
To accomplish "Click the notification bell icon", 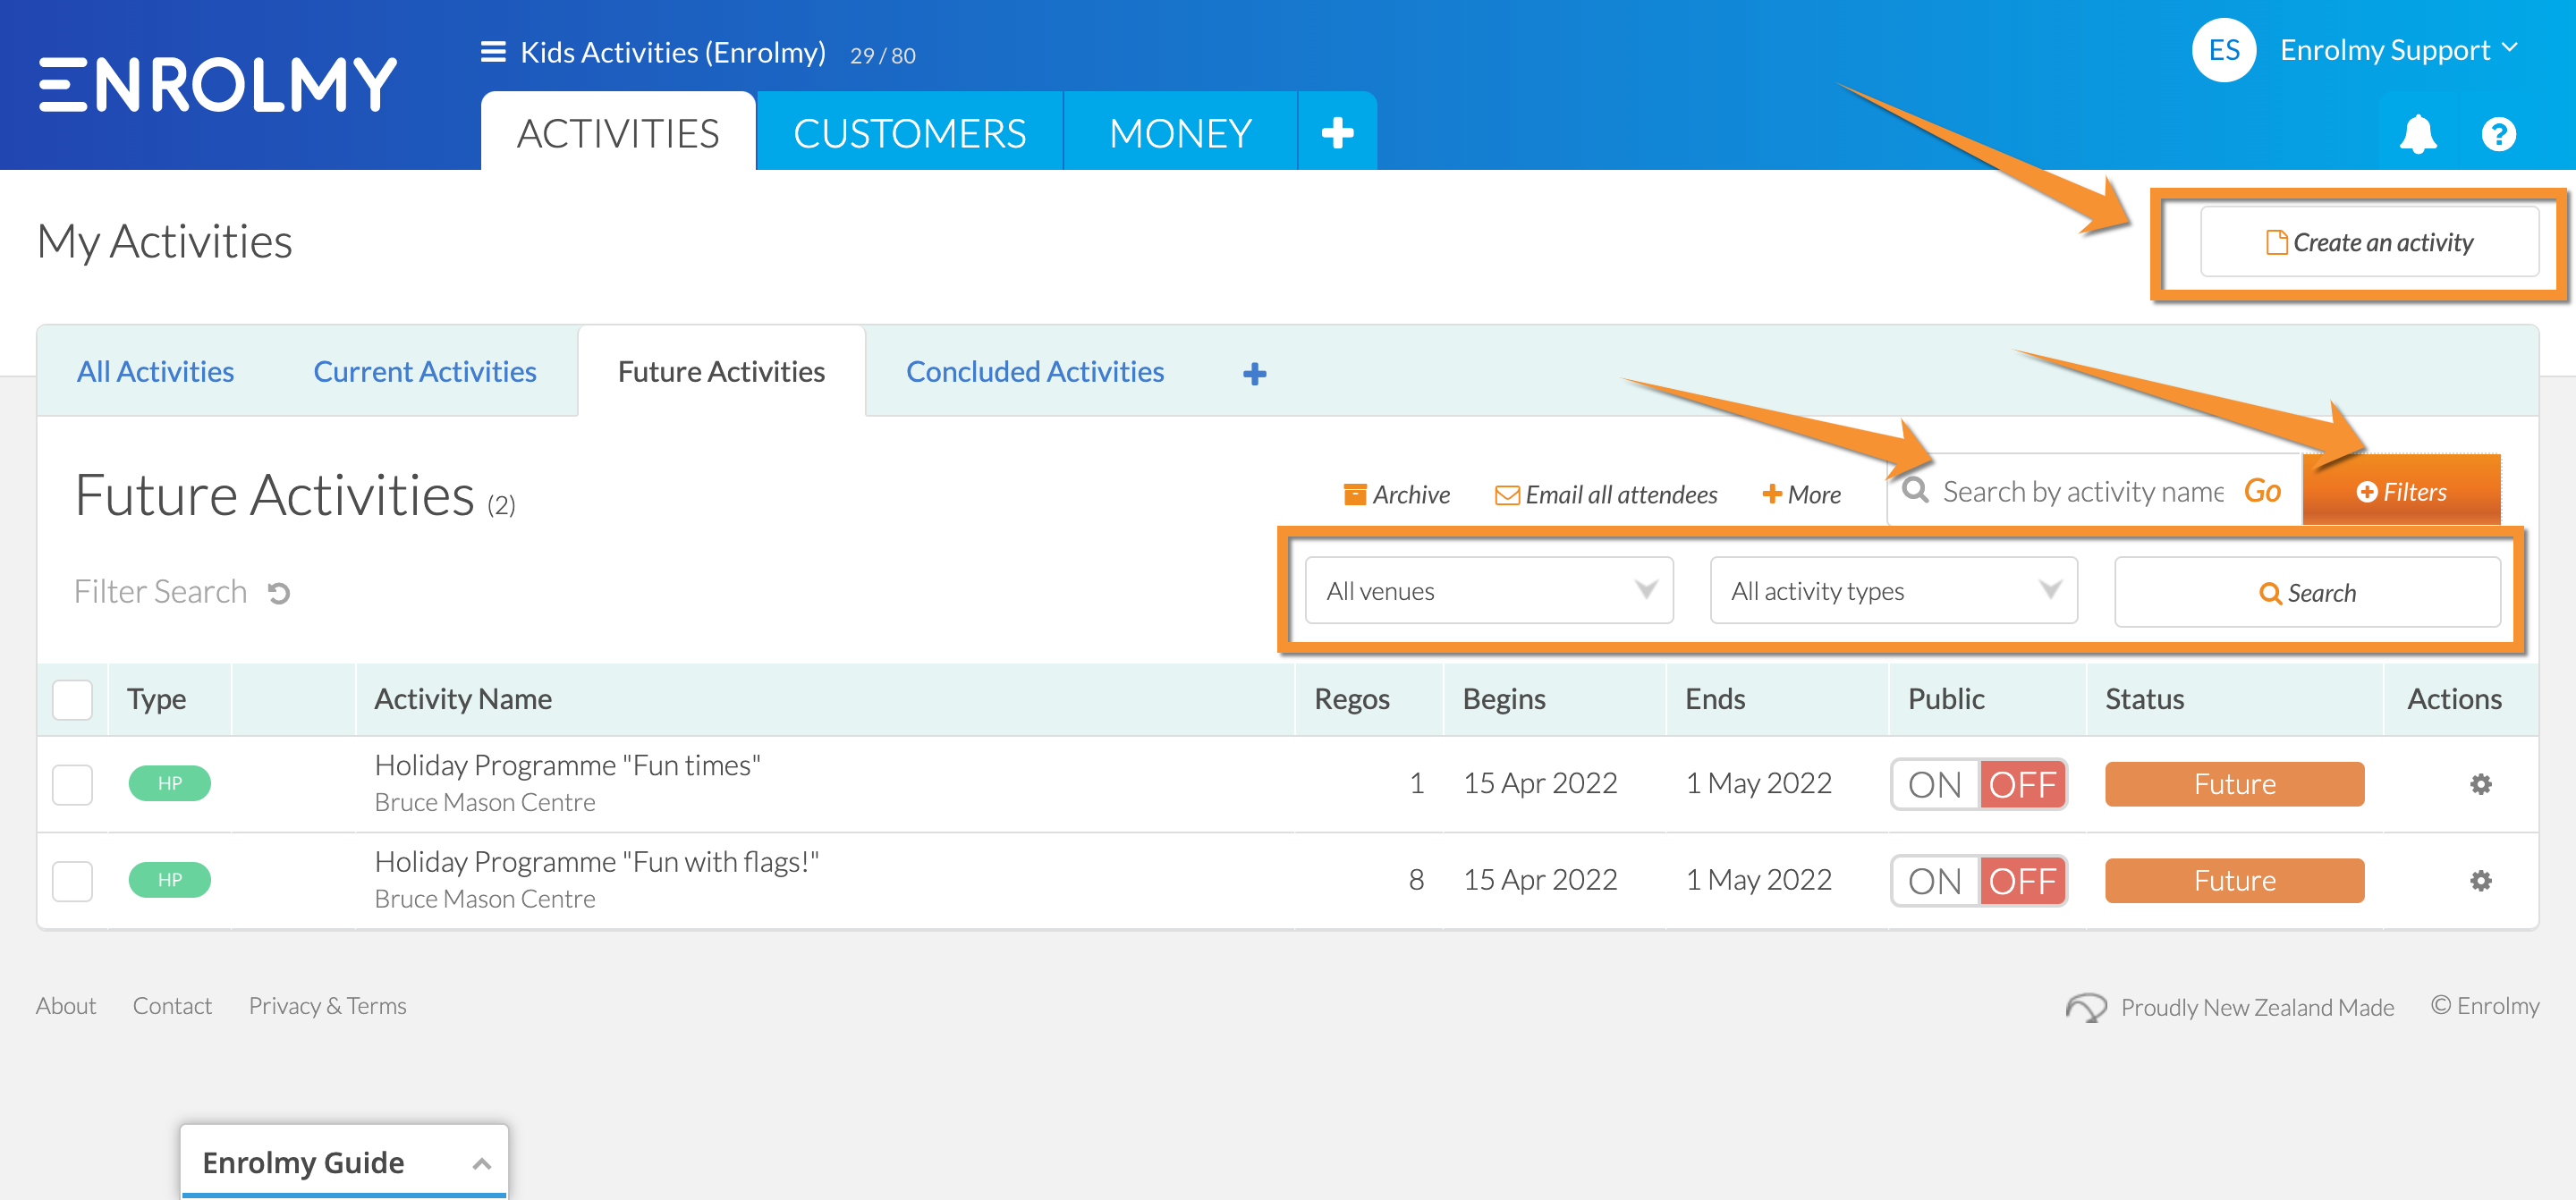I will coord(2417,133).
